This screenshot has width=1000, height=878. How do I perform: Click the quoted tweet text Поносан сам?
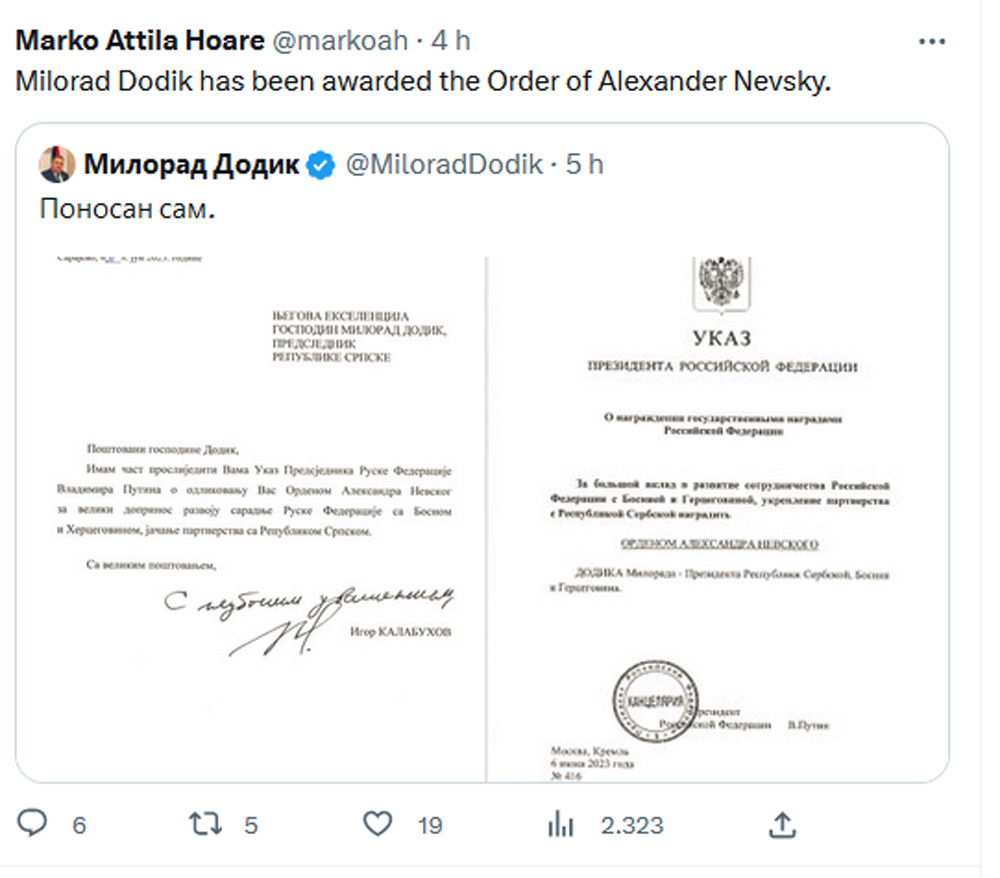[128, 209]
